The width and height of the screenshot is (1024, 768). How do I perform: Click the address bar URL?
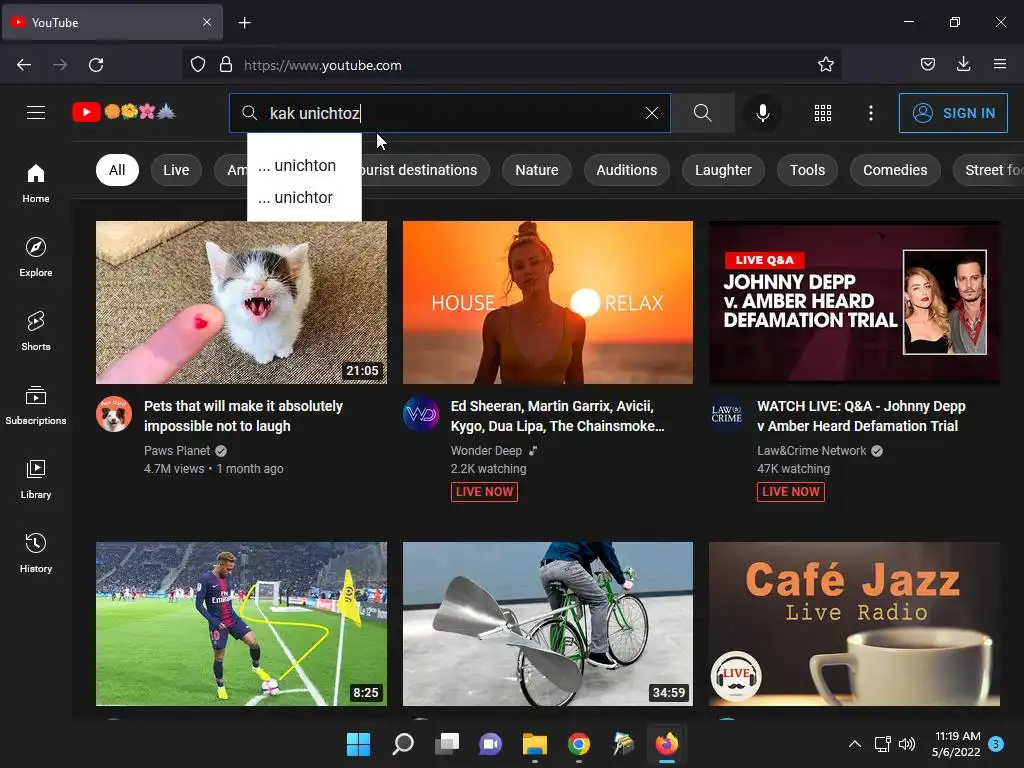(323, 65)
